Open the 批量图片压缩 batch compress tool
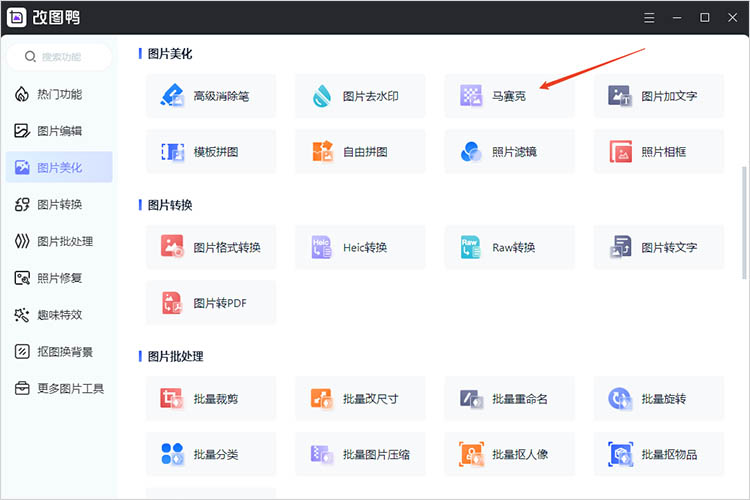The image size is (750, 500). coord(360,454)
